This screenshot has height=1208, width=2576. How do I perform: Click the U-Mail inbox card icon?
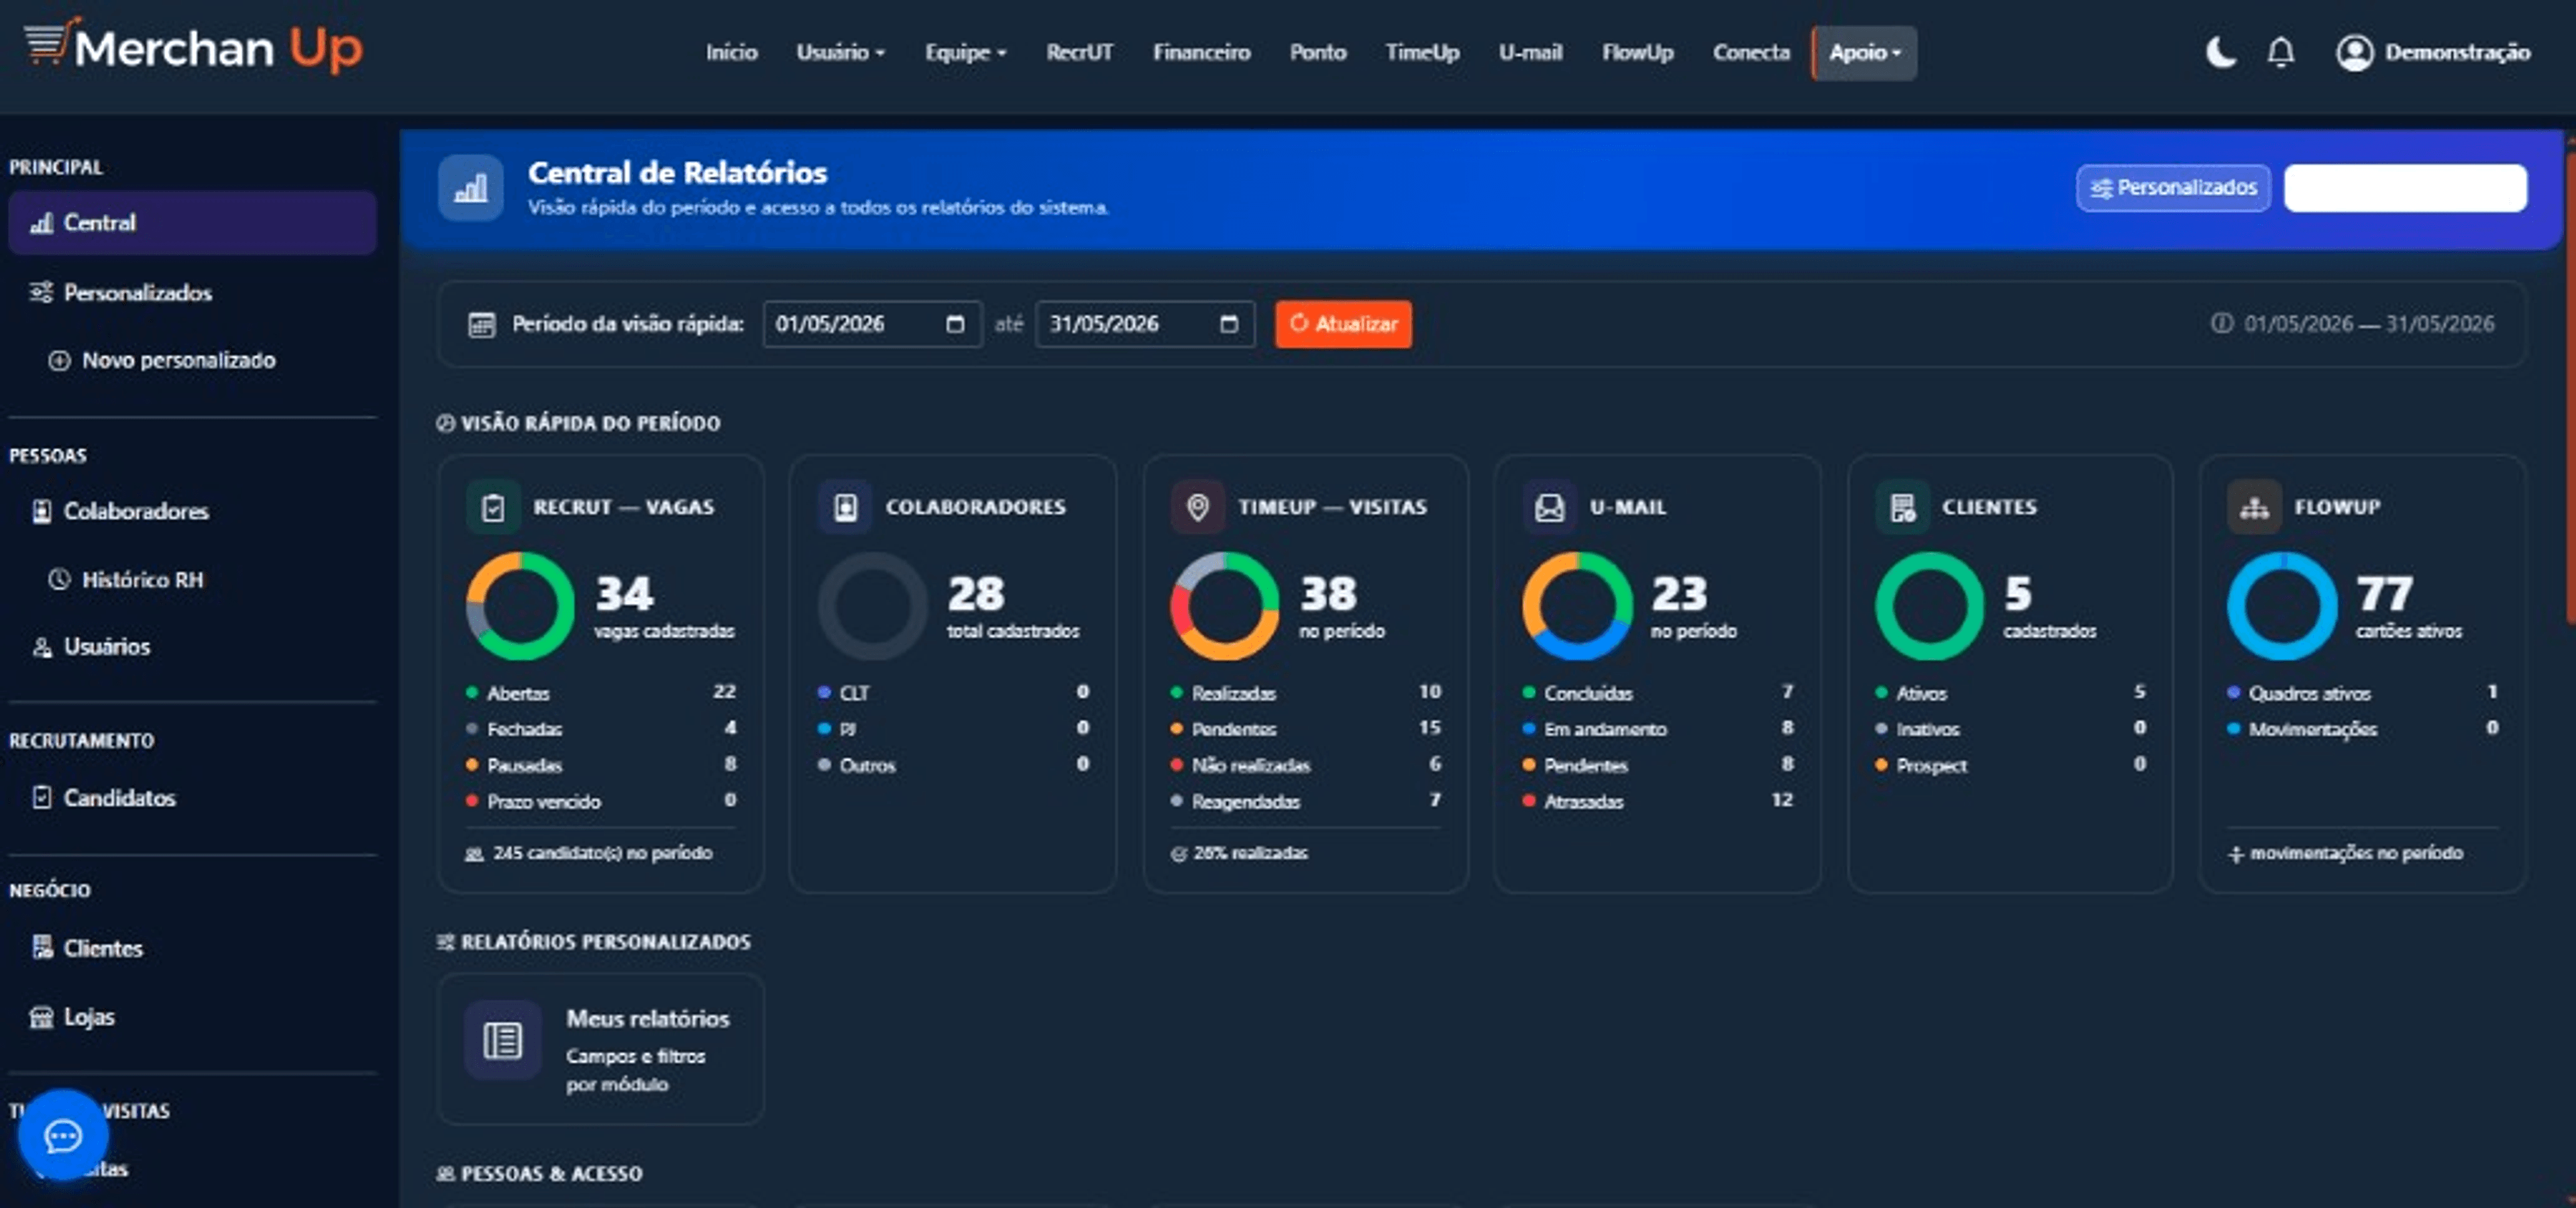[1549, 507]
